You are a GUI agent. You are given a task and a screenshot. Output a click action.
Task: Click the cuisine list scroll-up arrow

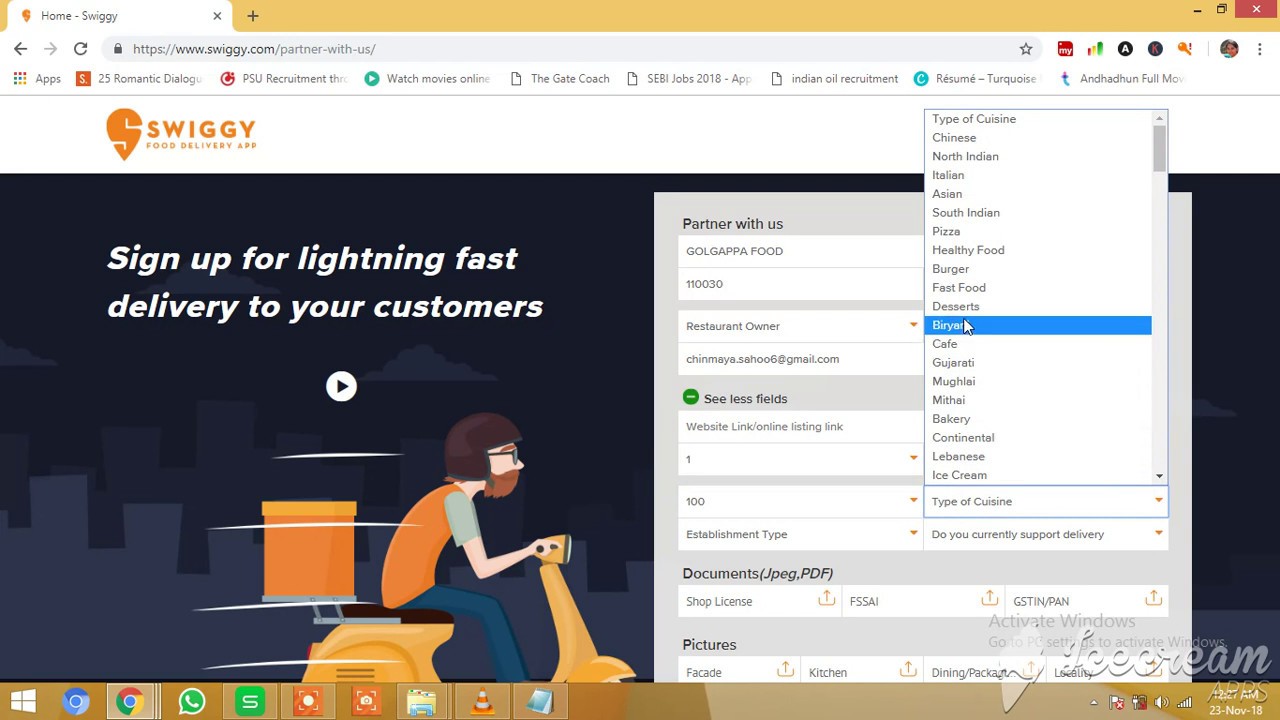1159,118
